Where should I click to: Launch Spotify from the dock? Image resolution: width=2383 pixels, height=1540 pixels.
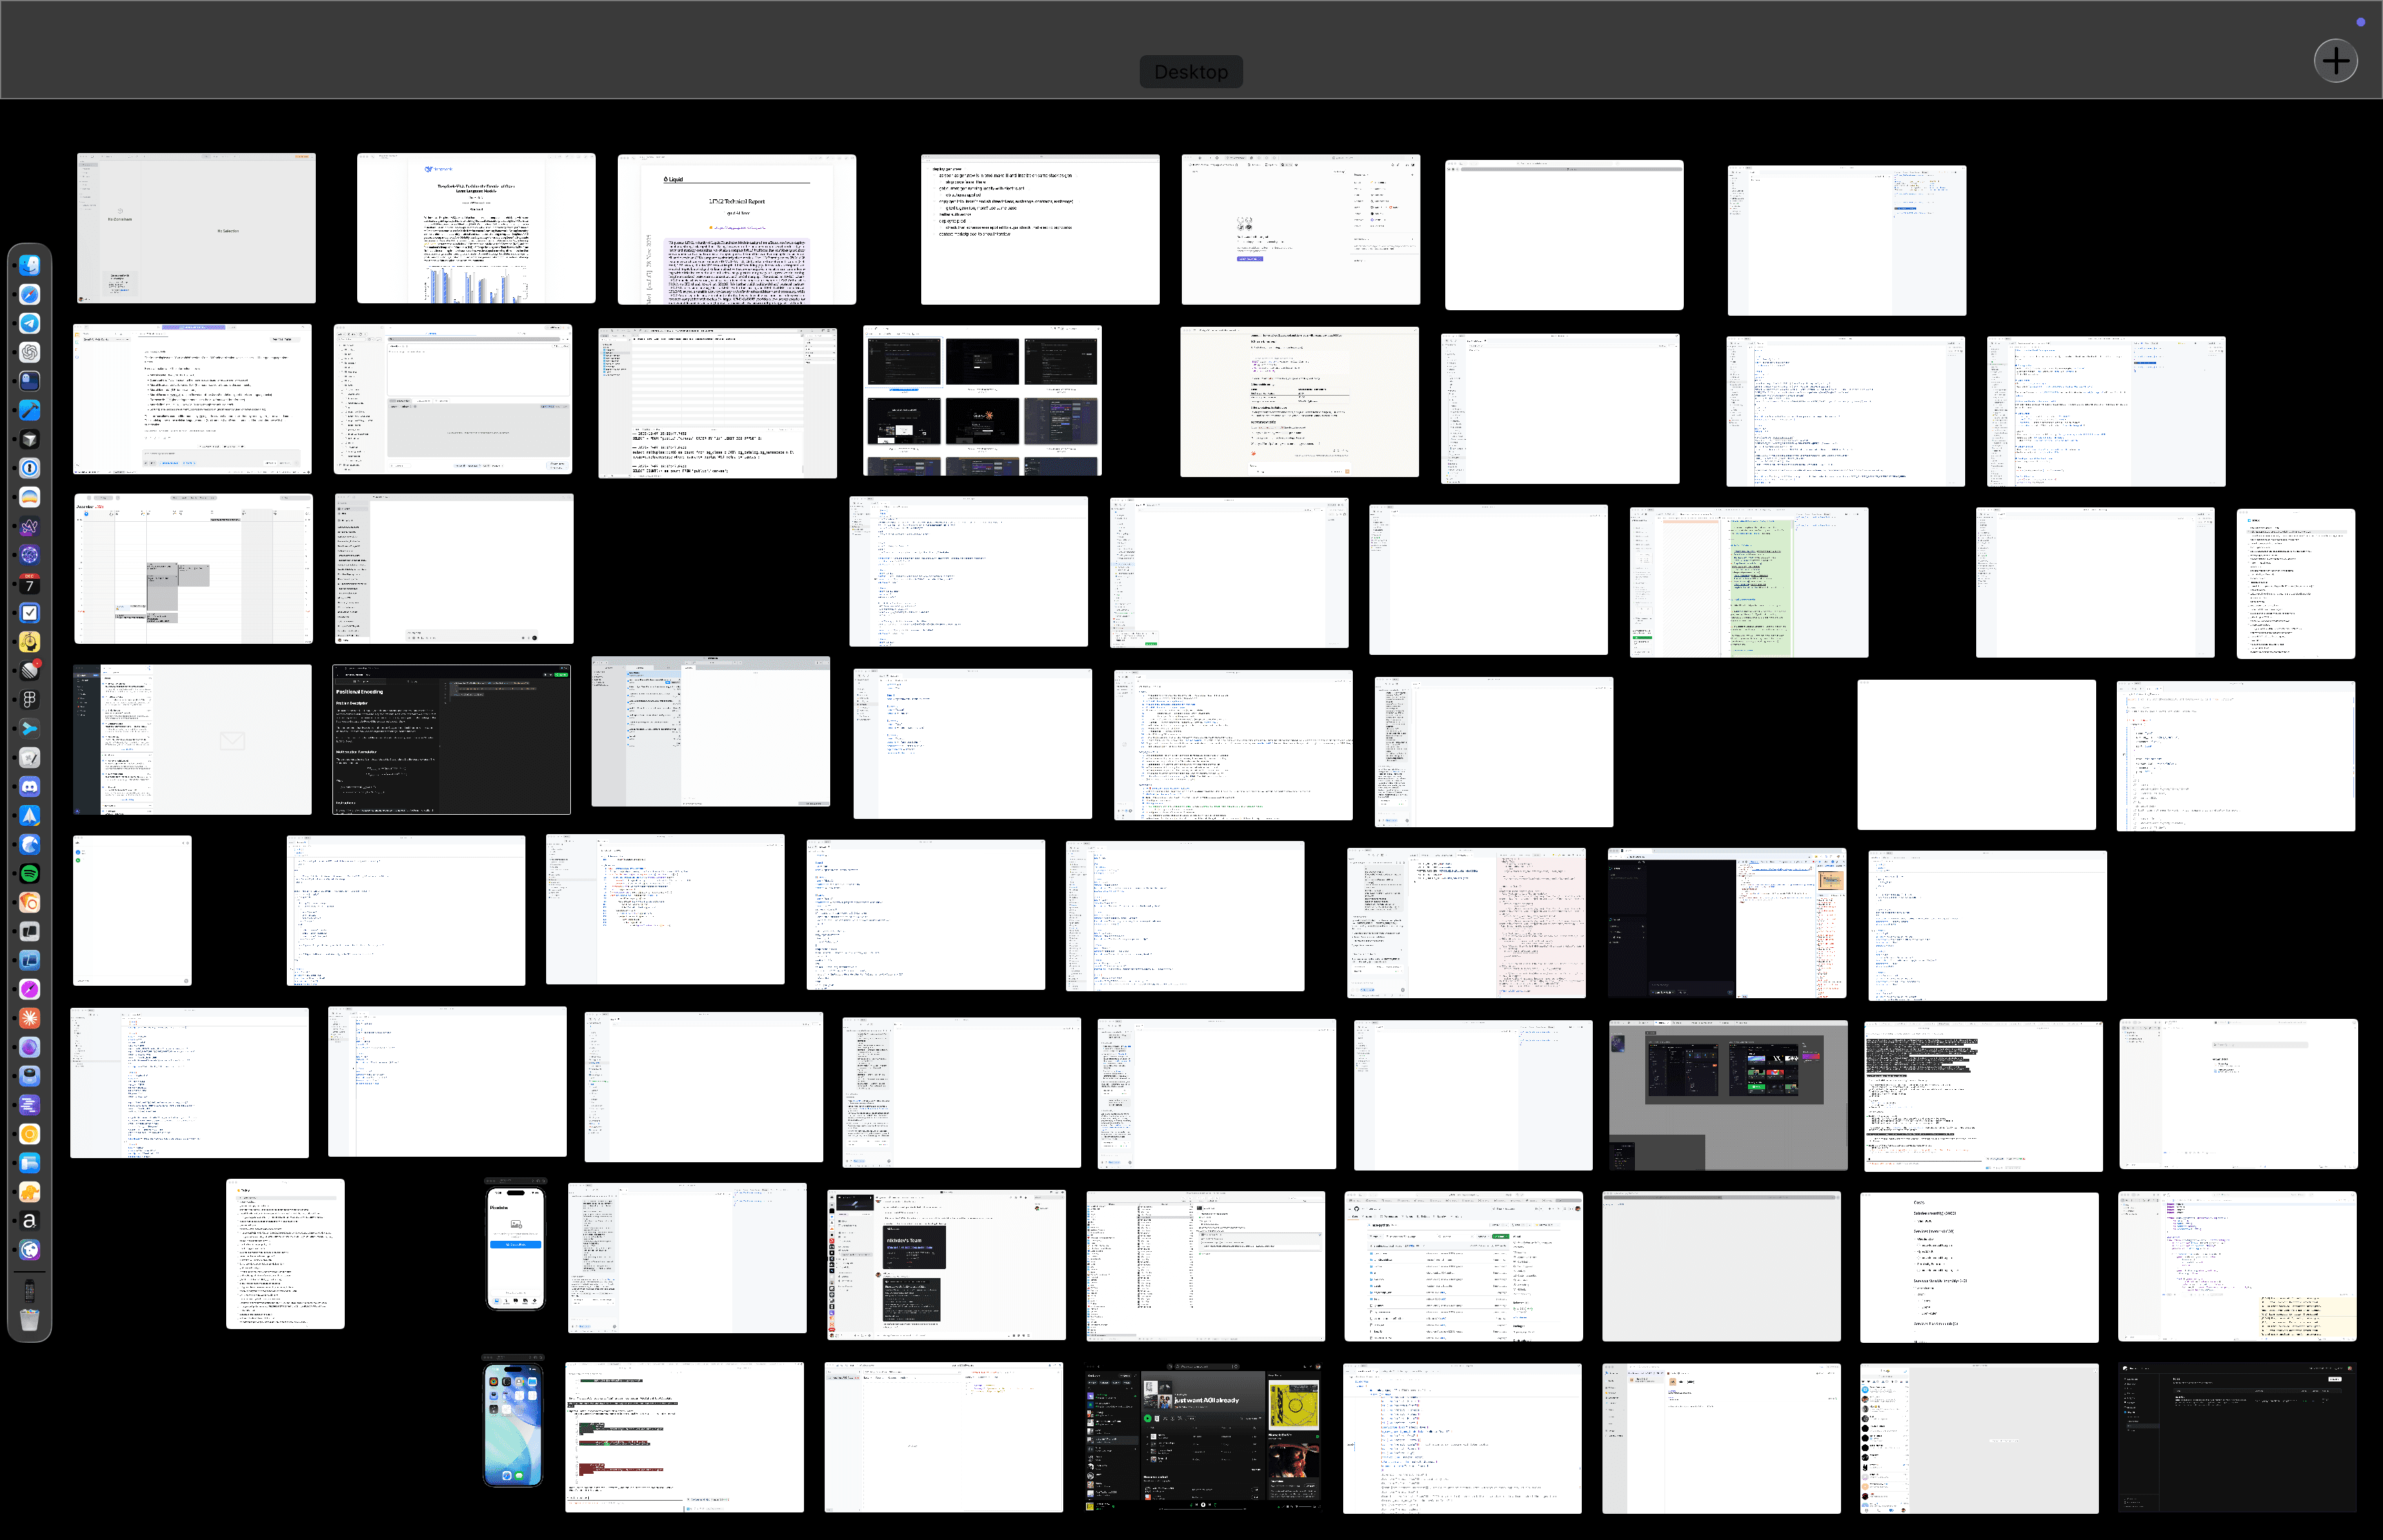pyautogui.click(x=30, y=874)
